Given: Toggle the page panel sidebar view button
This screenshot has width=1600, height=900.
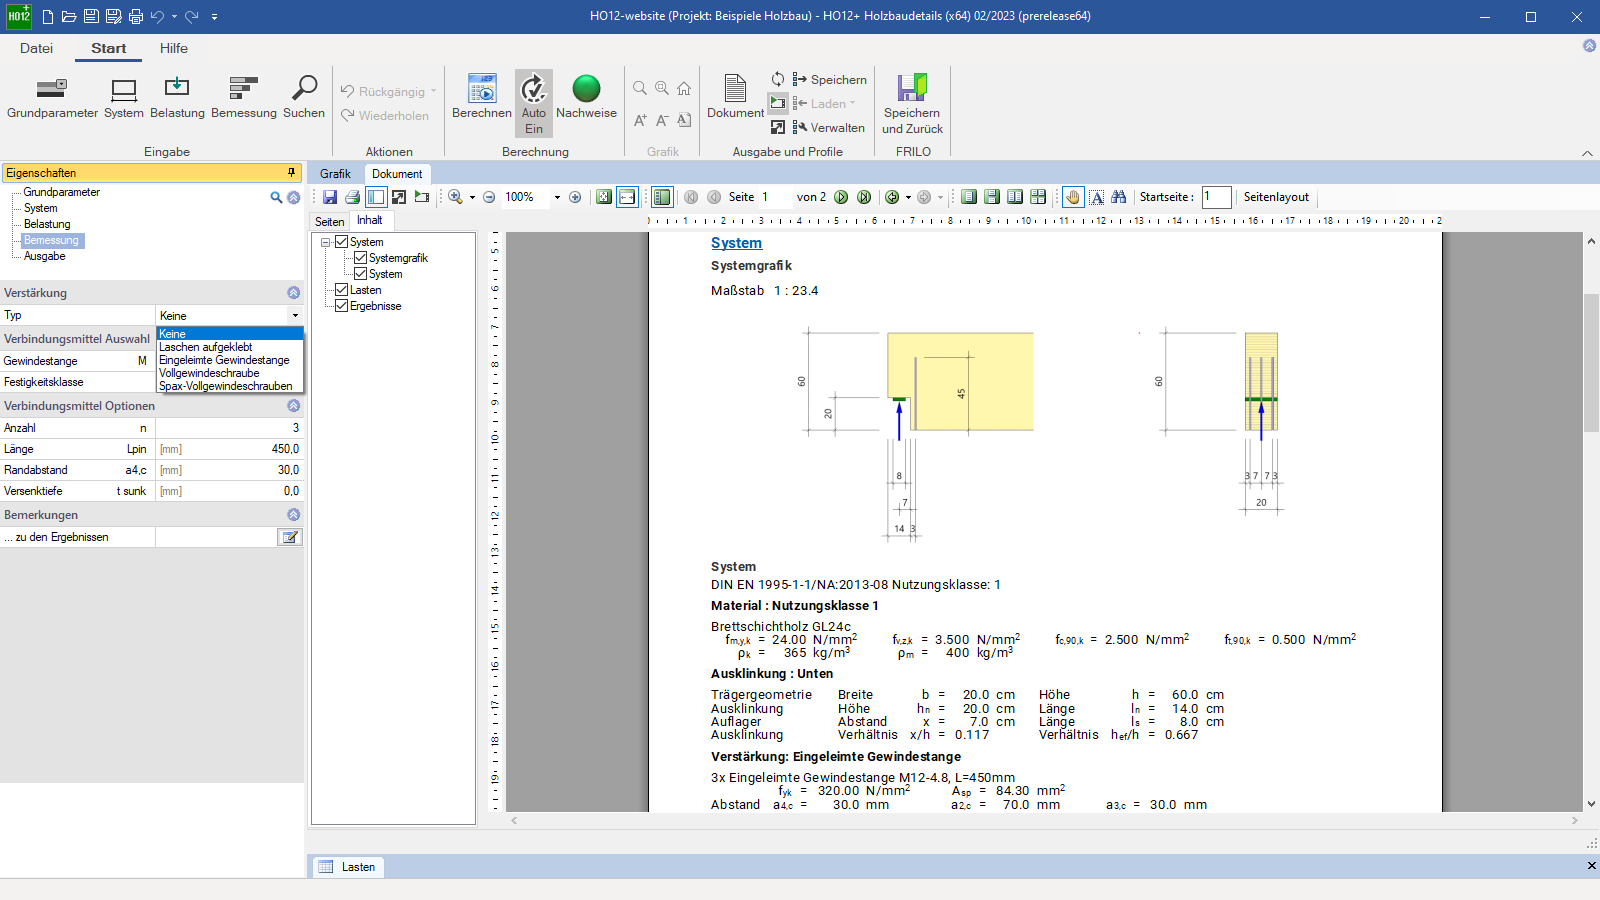Looking at the screenshot, I should (x=376, y=197).
